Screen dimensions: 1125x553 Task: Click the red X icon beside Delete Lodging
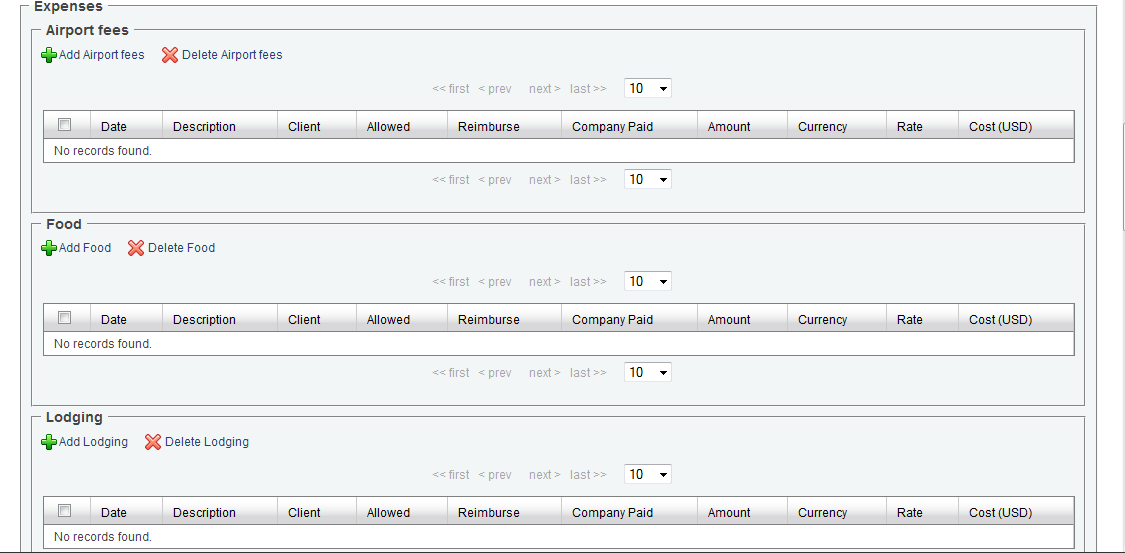[153, 442]
